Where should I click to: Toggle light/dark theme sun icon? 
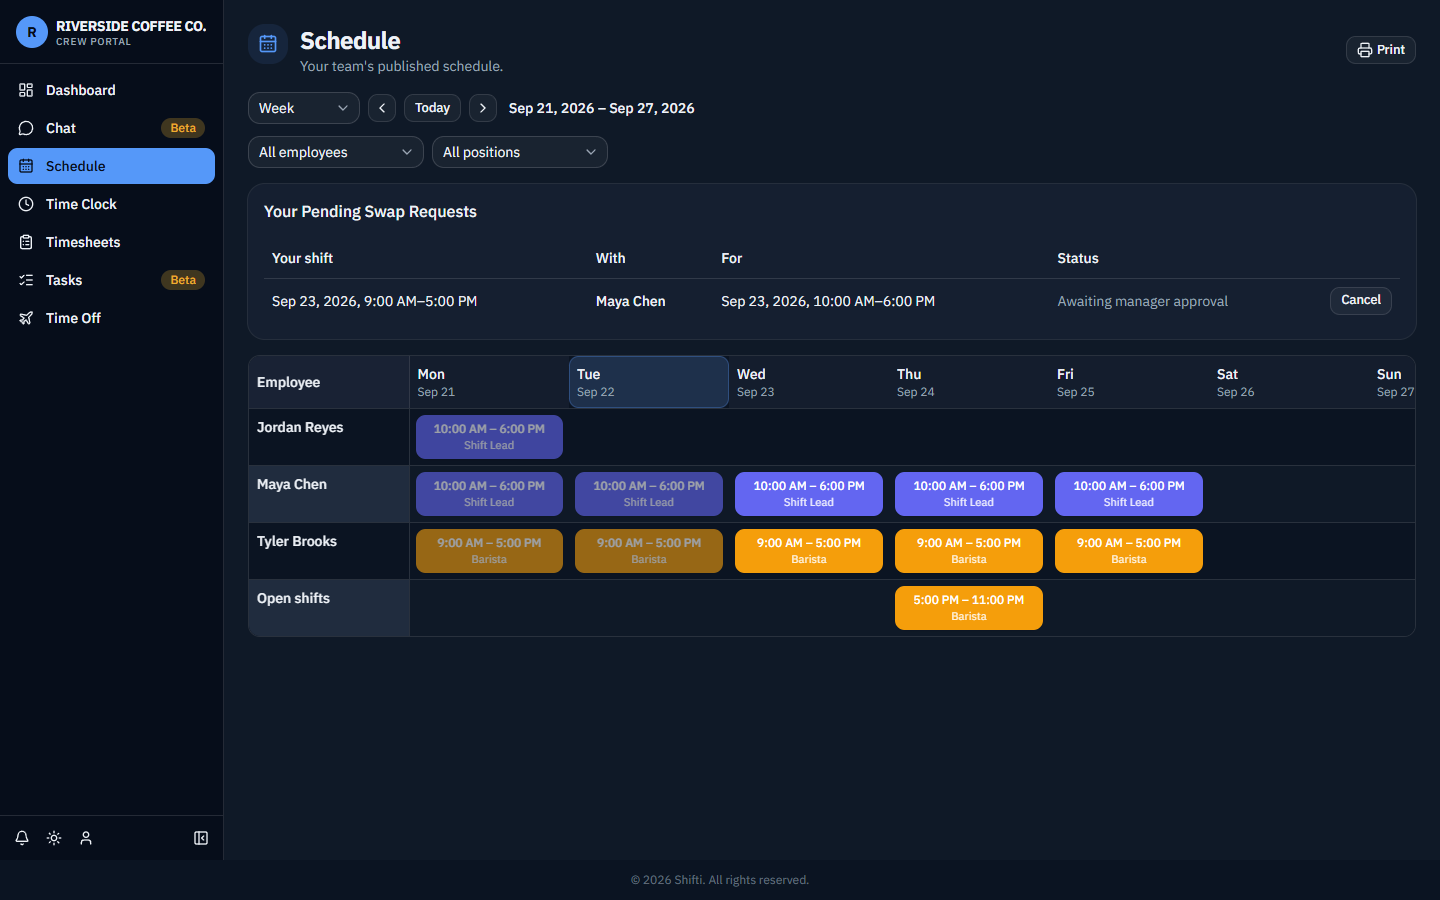coord(54,838)
